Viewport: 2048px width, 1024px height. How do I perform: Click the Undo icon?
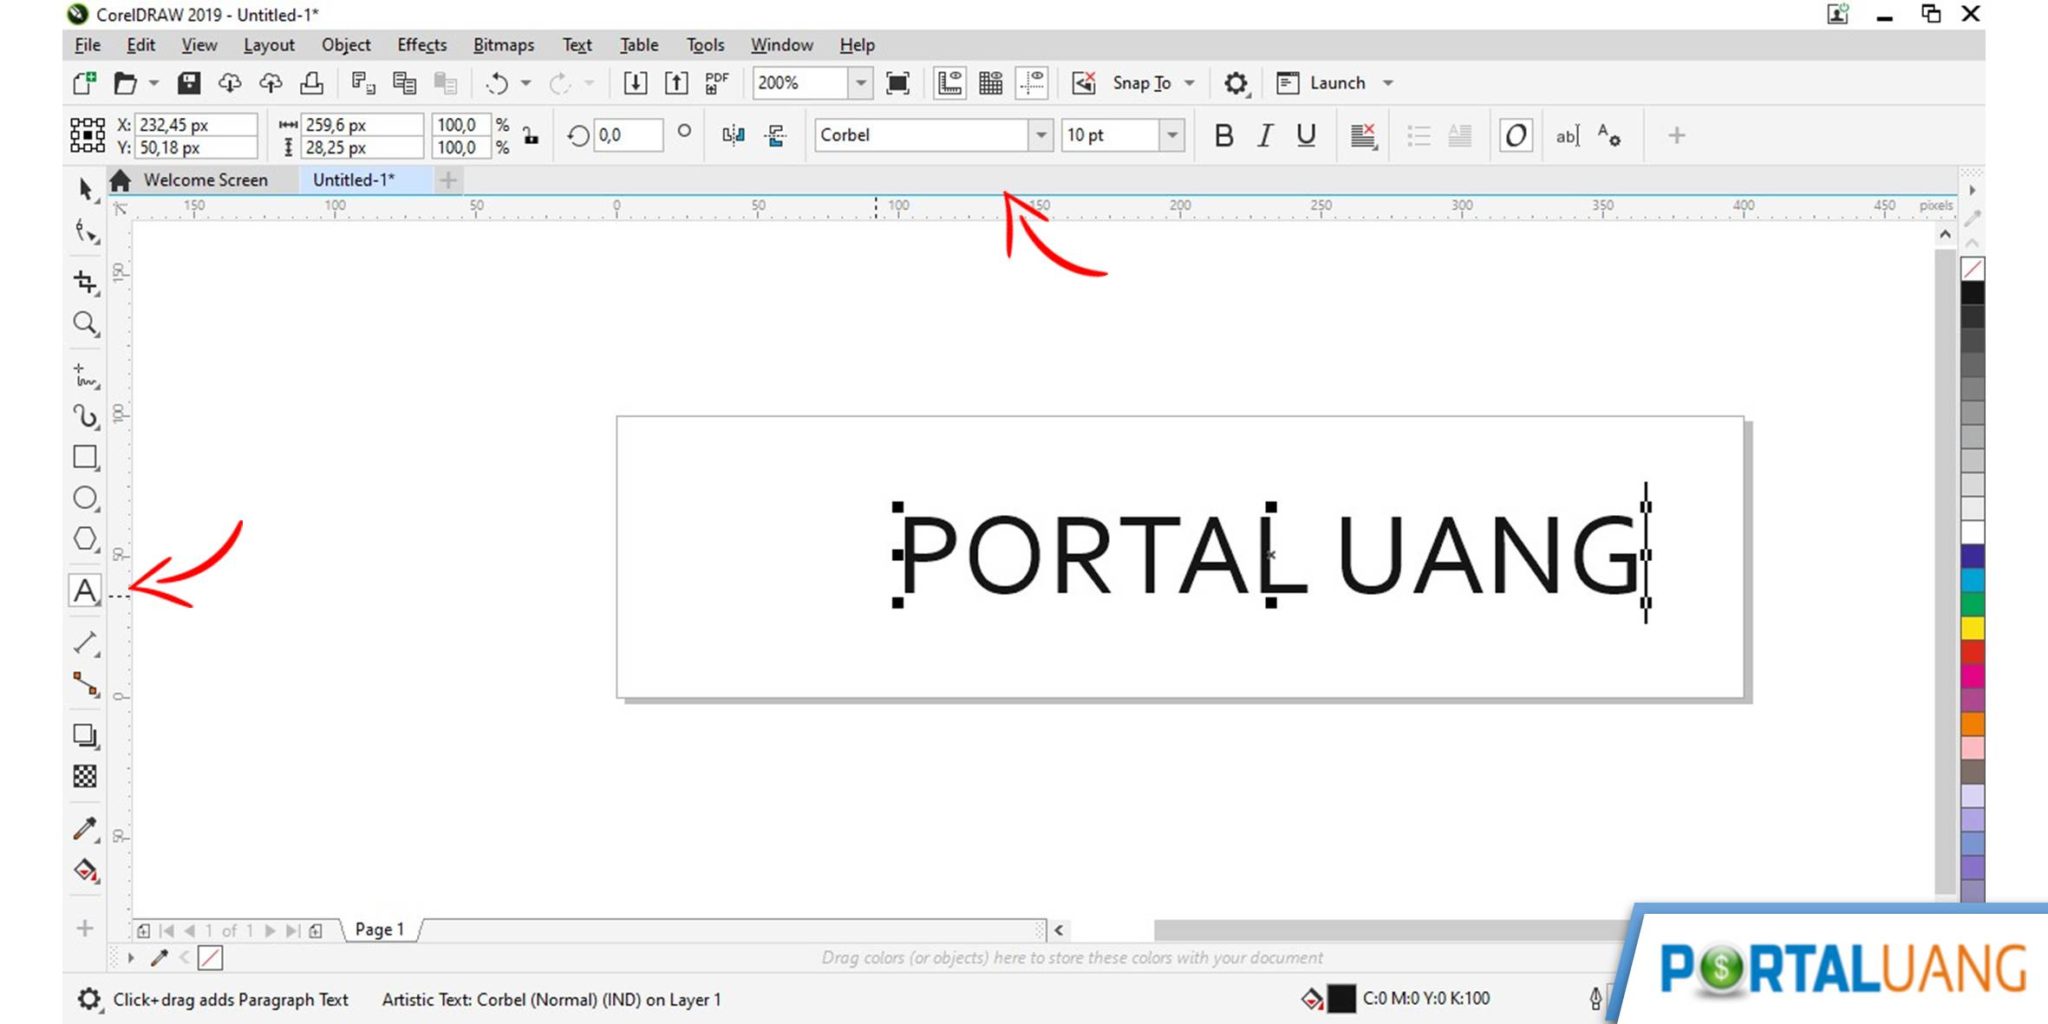pos(497,83)
